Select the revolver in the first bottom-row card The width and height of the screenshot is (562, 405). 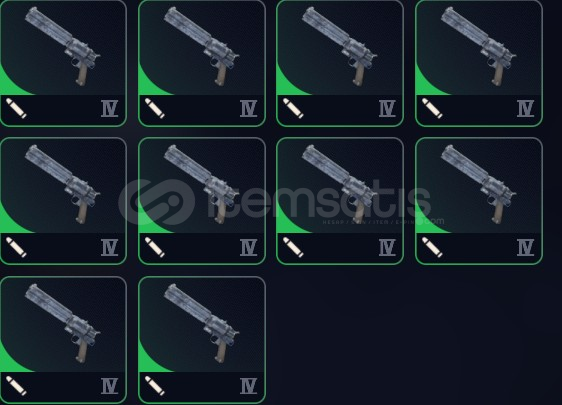coord(63,323)
